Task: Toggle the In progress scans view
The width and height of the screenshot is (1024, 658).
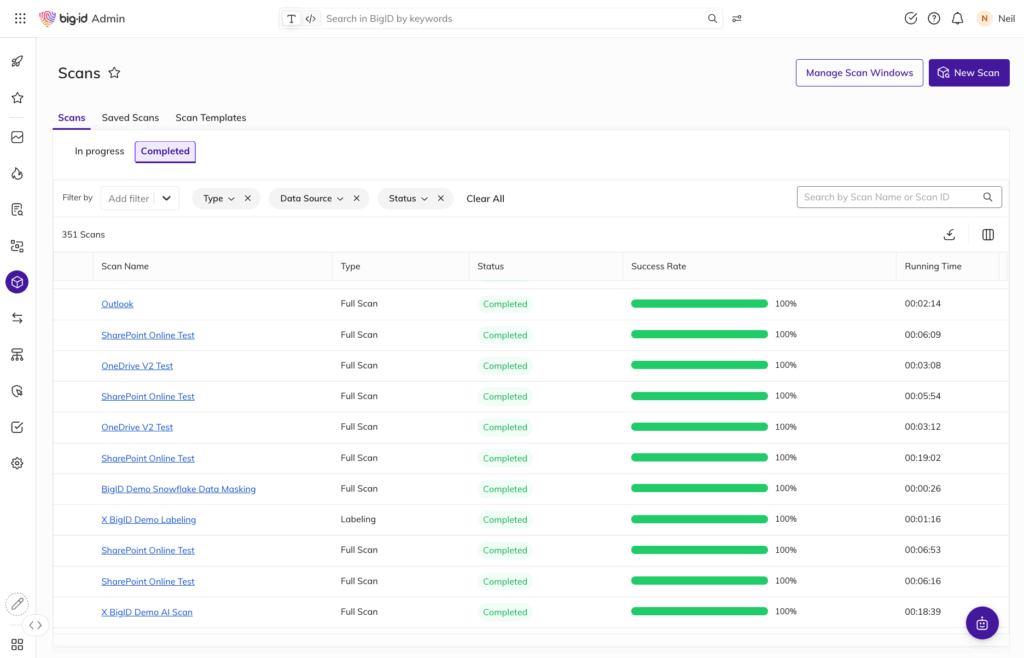Action: (x=99, y=152)
